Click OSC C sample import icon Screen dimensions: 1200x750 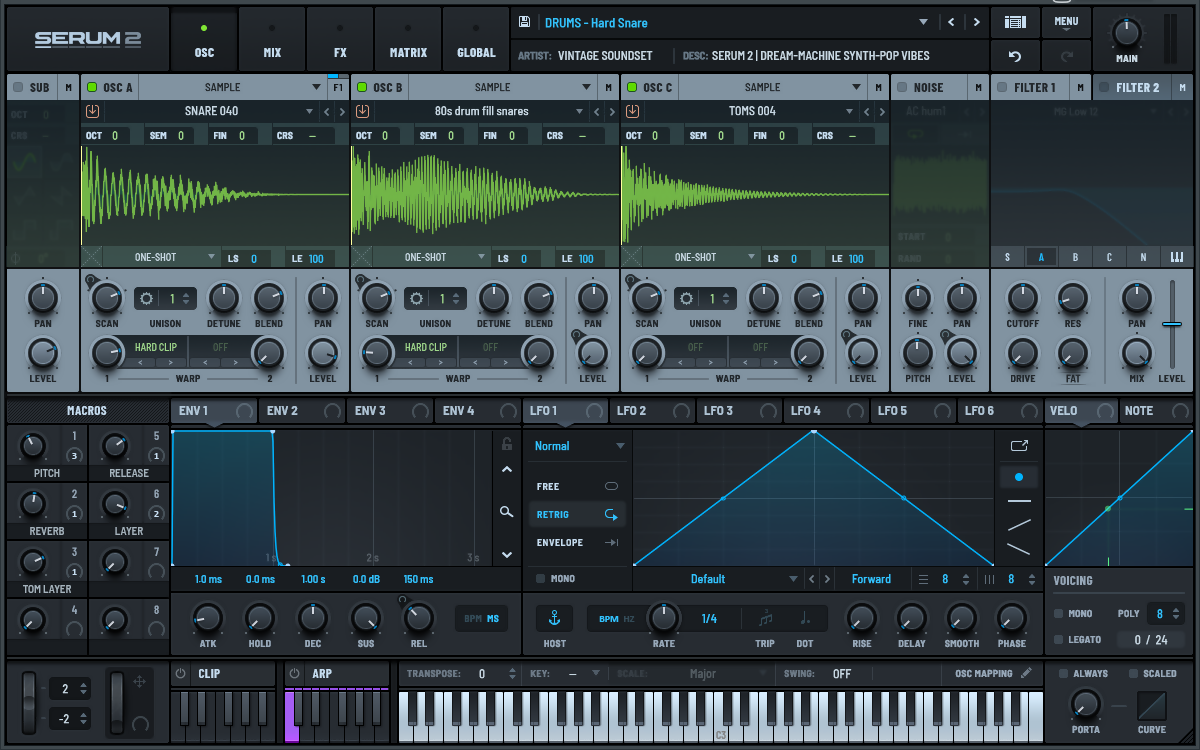(x=633, y=111)
